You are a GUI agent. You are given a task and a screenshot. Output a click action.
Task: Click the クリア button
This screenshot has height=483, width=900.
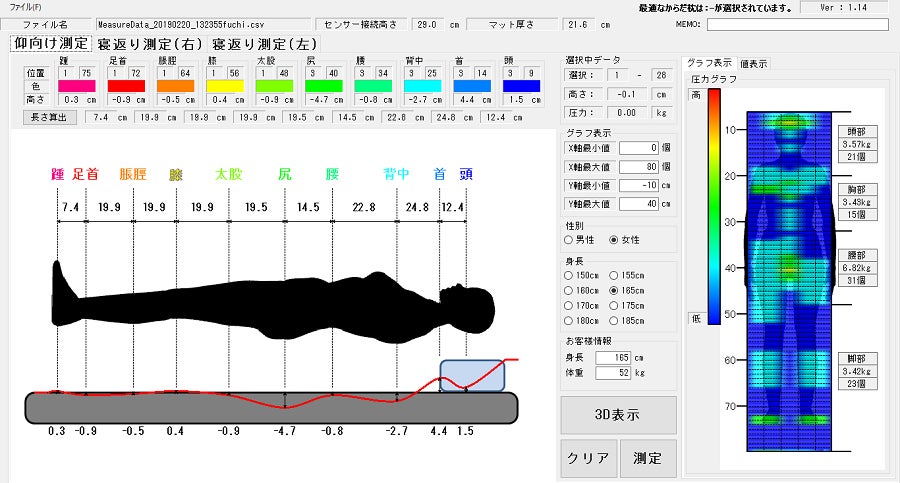click(x=588, y=459)
